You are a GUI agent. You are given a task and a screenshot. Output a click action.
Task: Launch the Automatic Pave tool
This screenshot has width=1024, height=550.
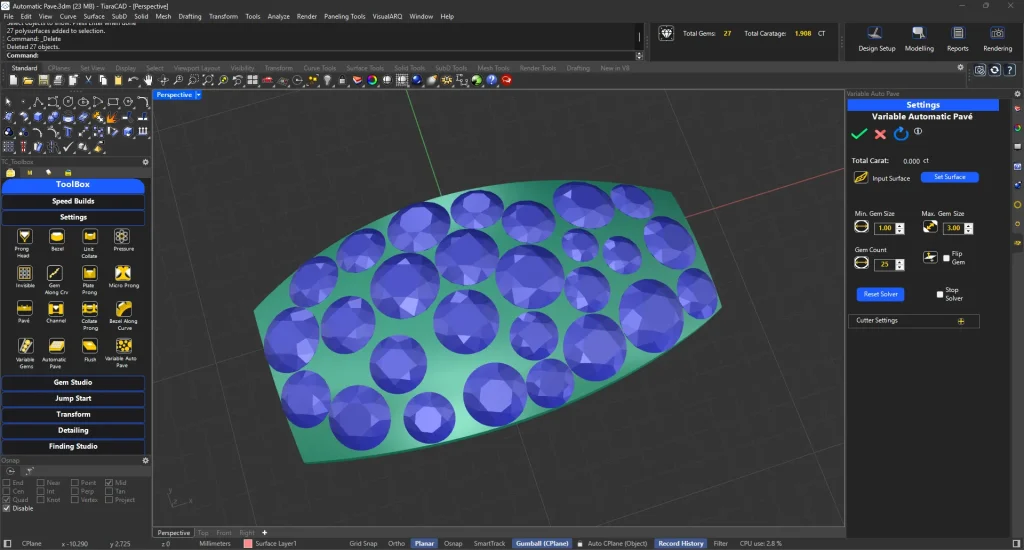click(57, 345)
